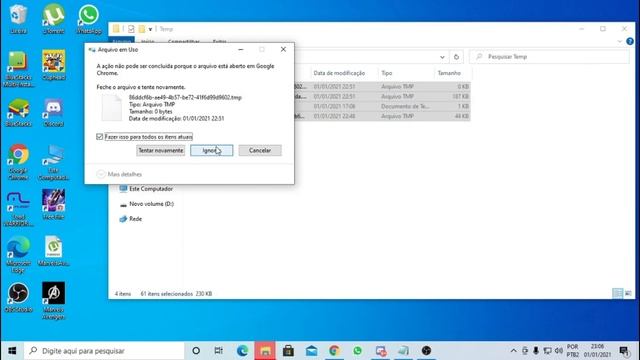Viewport: 640px width, 360px height.
Task: Open the Cuphead desktop shortcut
Action: [53, 65]
